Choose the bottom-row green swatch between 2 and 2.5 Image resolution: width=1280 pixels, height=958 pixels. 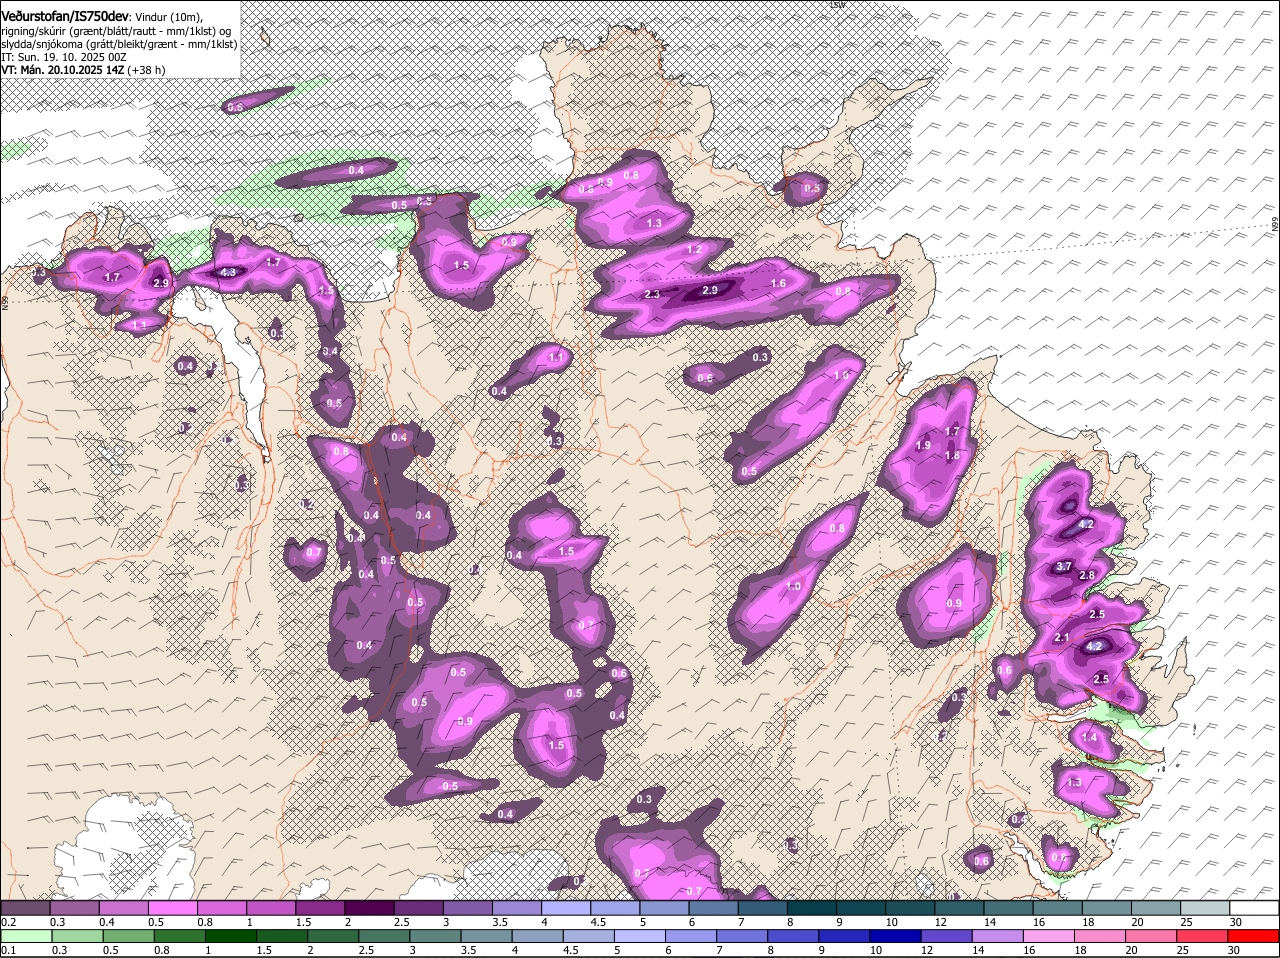coord(332,937)
